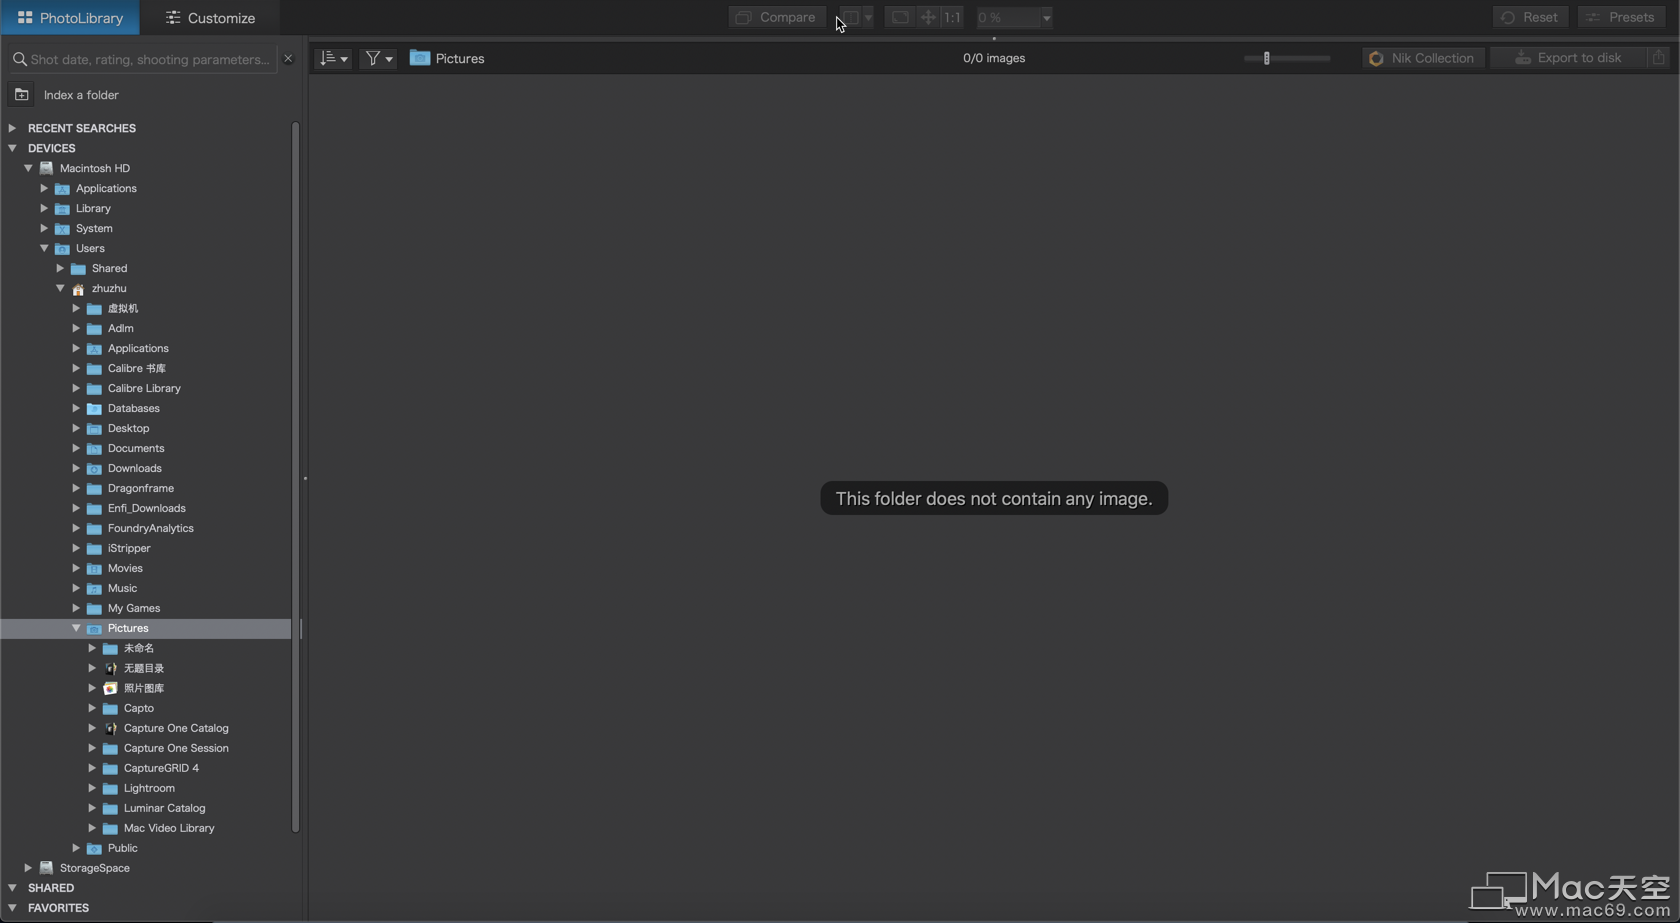This screenshot has height=923, width=1680.
Task: Click the Reset button
Action: [x=1530, y=17]
